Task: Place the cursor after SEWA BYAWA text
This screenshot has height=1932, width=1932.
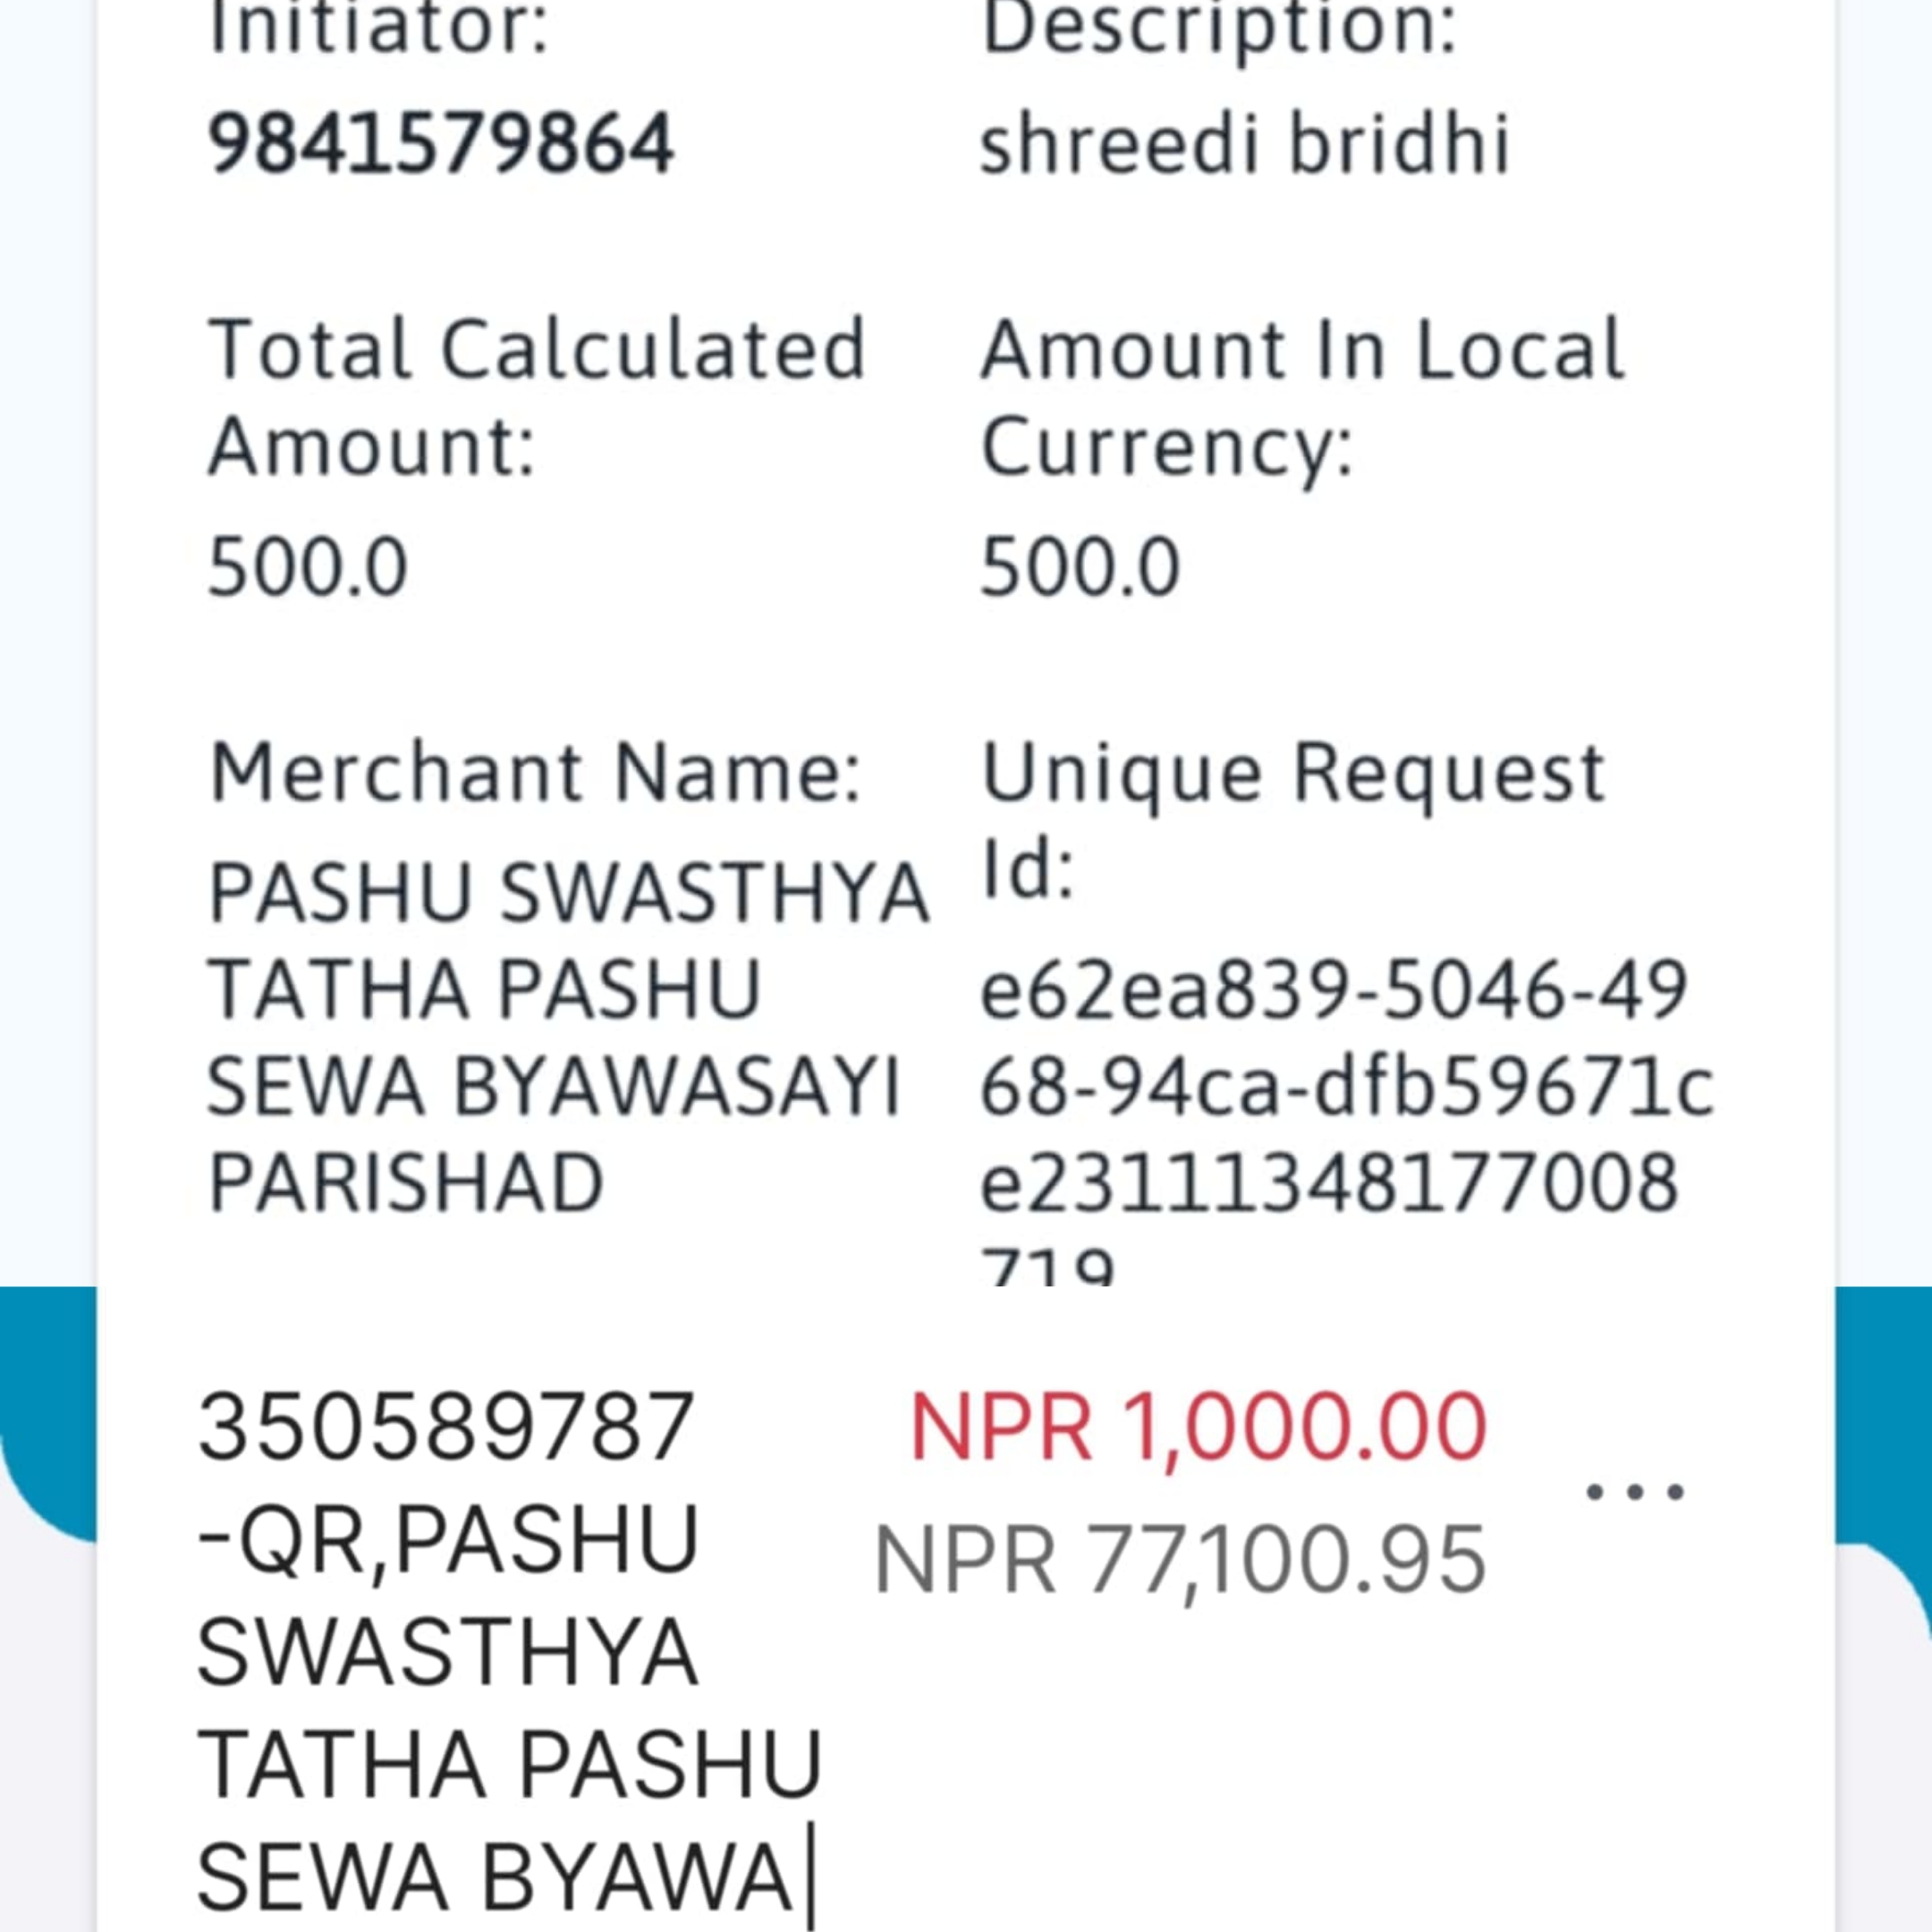Action: 810,1875
